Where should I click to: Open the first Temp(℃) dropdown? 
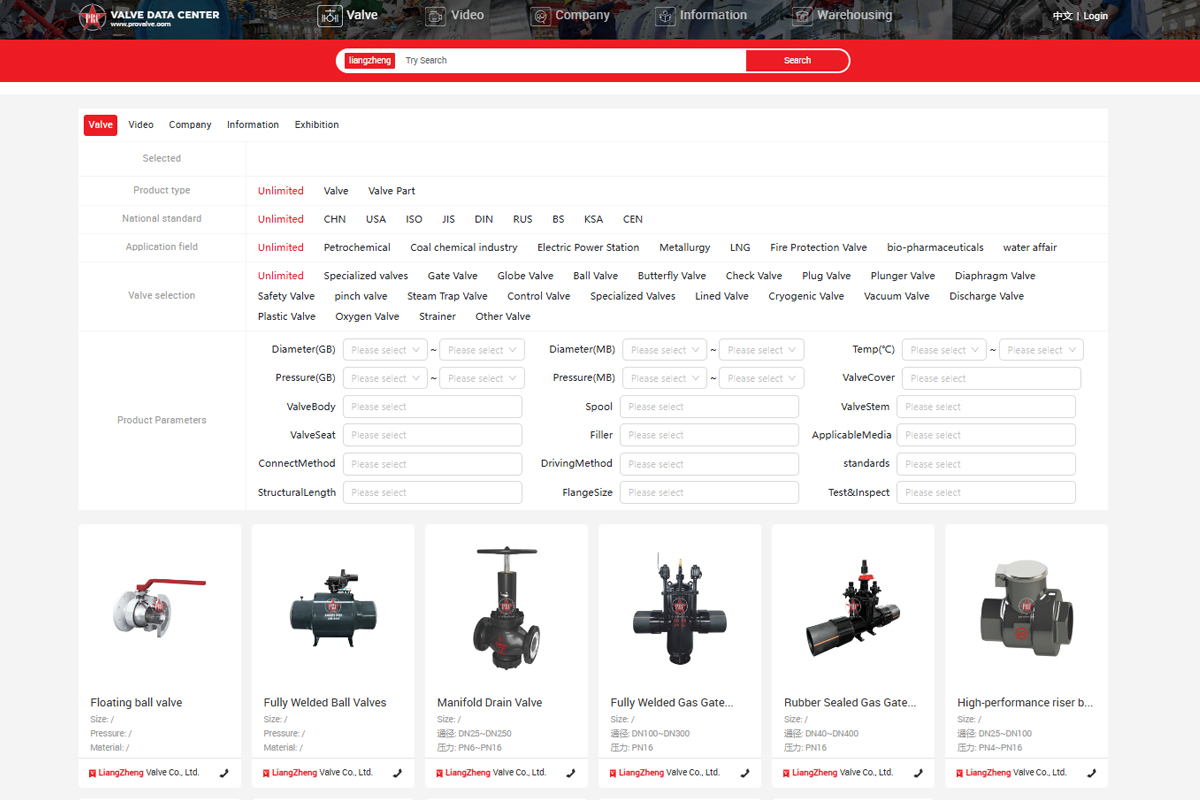[944, 350]
